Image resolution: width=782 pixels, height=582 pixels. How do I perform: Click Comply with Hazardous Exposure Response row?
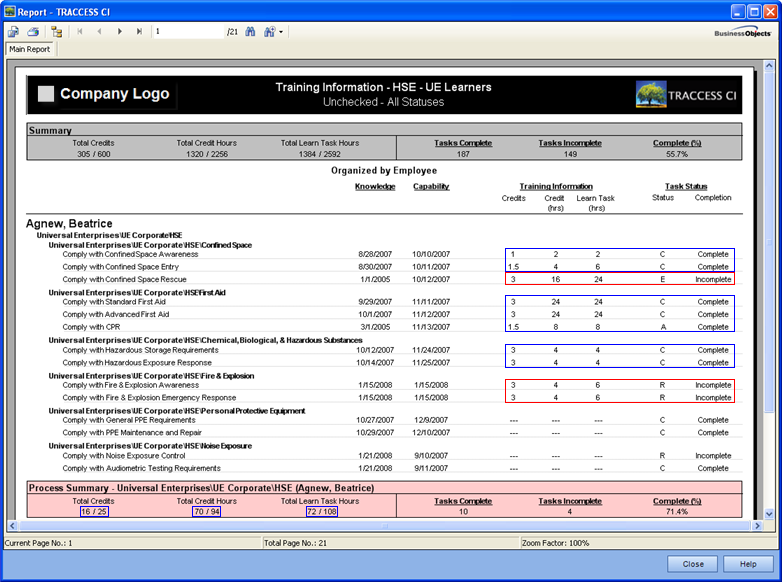384,363
